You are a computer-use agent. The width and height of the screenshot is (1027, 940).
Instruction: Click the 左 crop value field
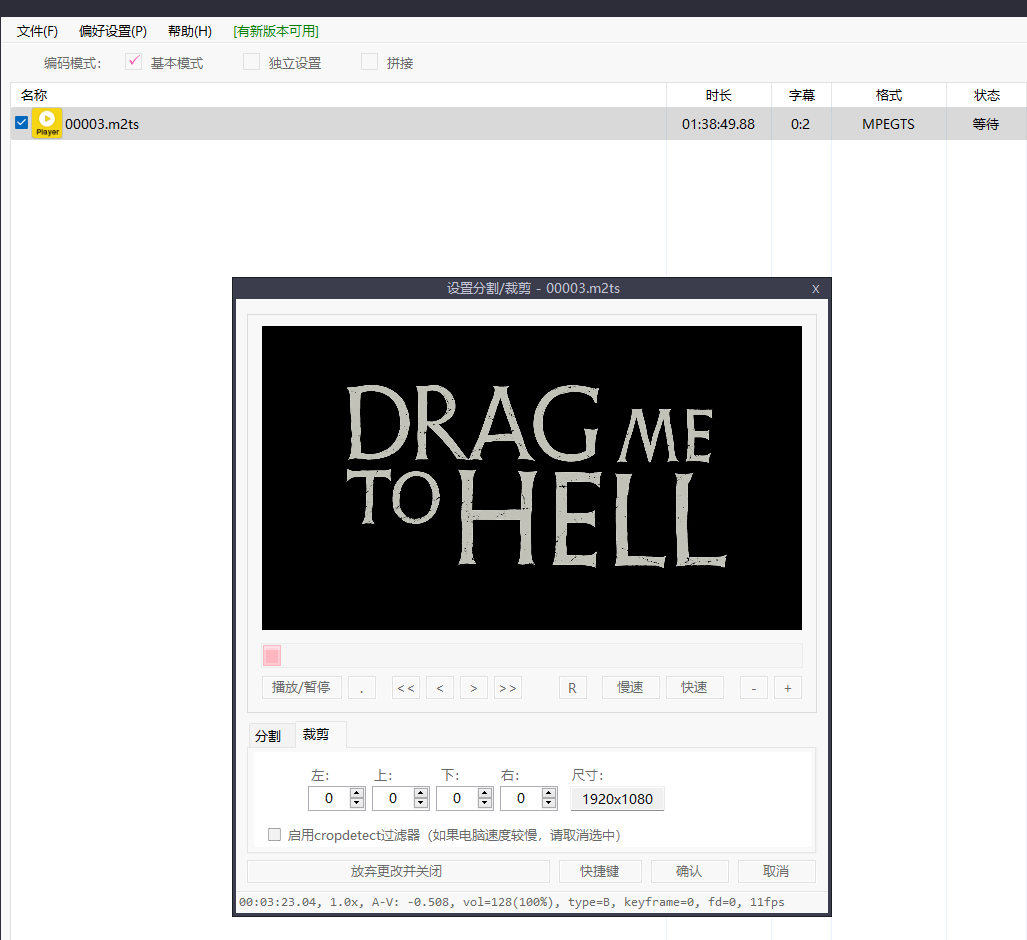coord(329,798)
